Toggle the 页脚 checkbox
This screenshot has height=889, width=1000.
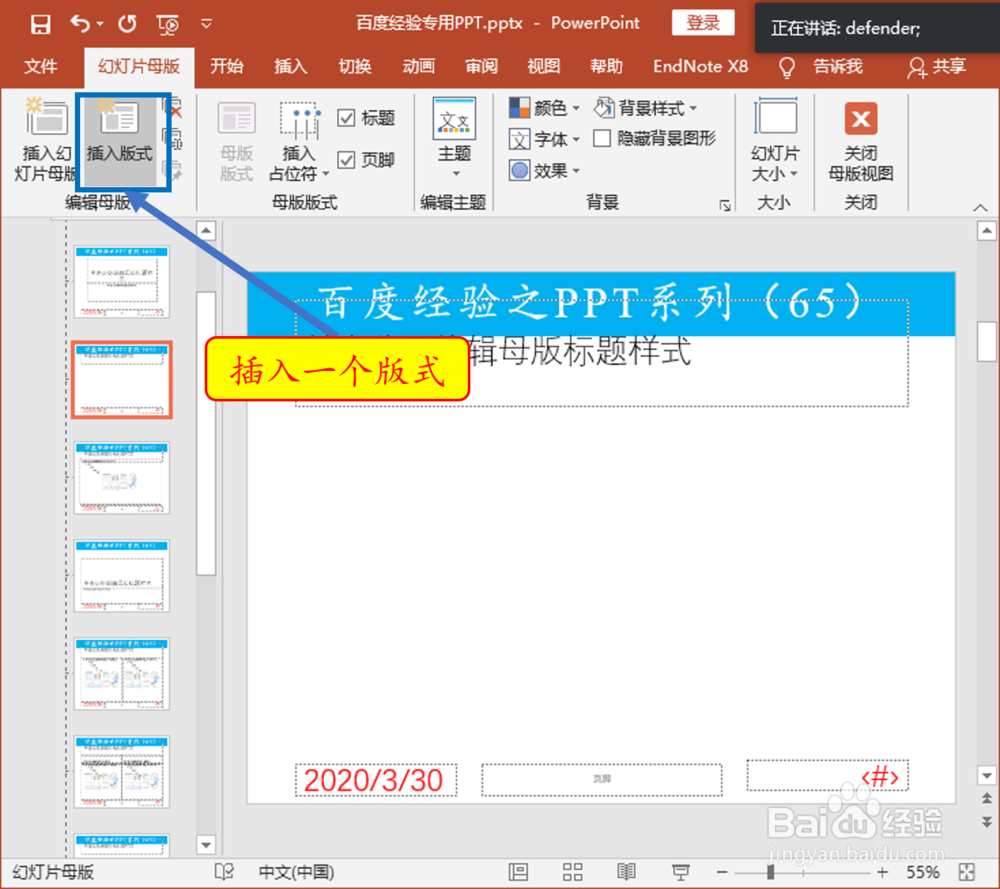[x=346, y=159]
